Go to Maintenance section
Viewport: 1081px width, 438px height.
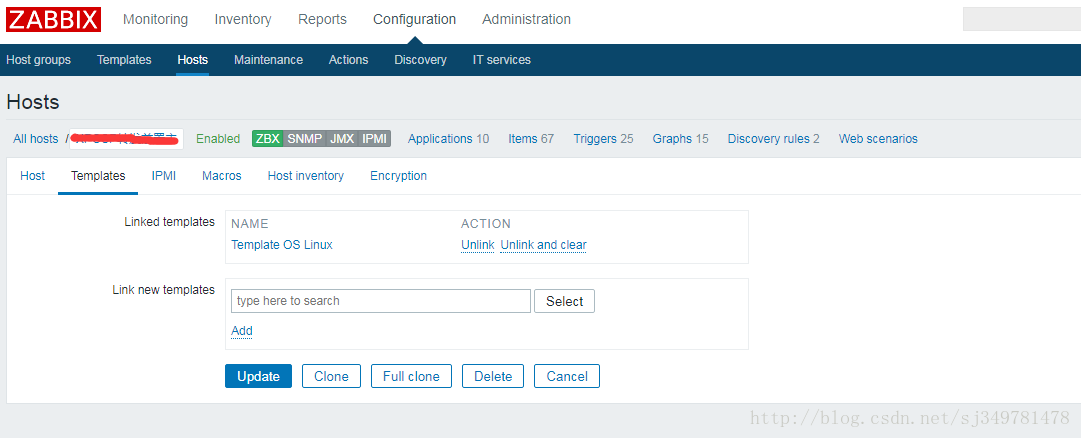[268, 60]
